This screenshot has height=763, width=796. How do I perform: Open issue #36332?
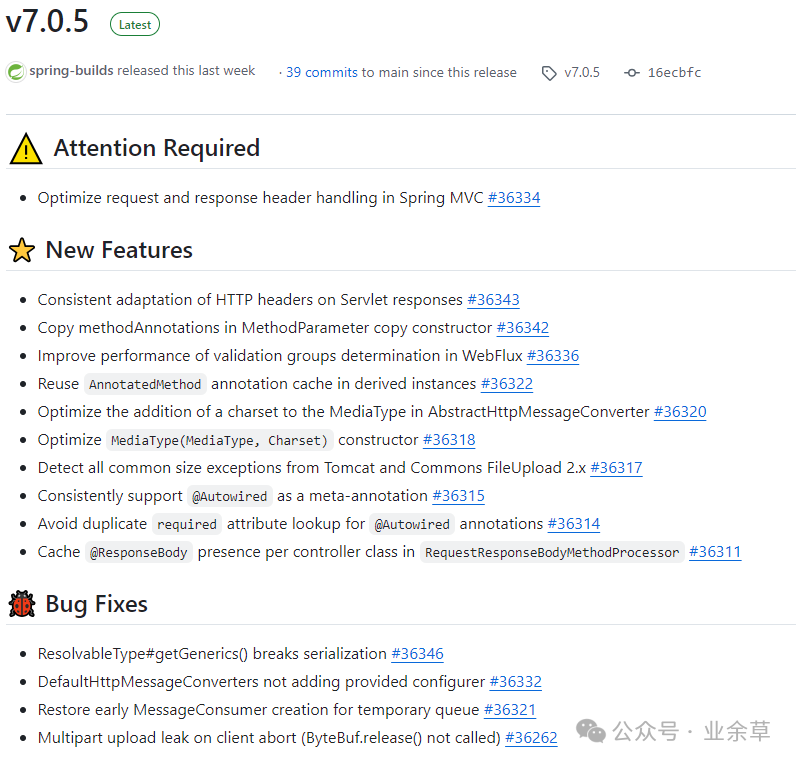pyautogui.click(x=515, y=681)
